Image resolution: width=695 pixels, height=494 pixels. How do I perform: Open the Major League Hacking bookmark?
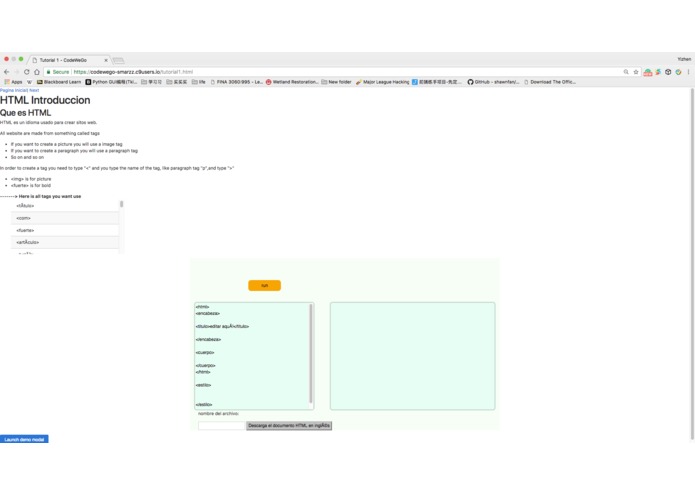[383, 82]
